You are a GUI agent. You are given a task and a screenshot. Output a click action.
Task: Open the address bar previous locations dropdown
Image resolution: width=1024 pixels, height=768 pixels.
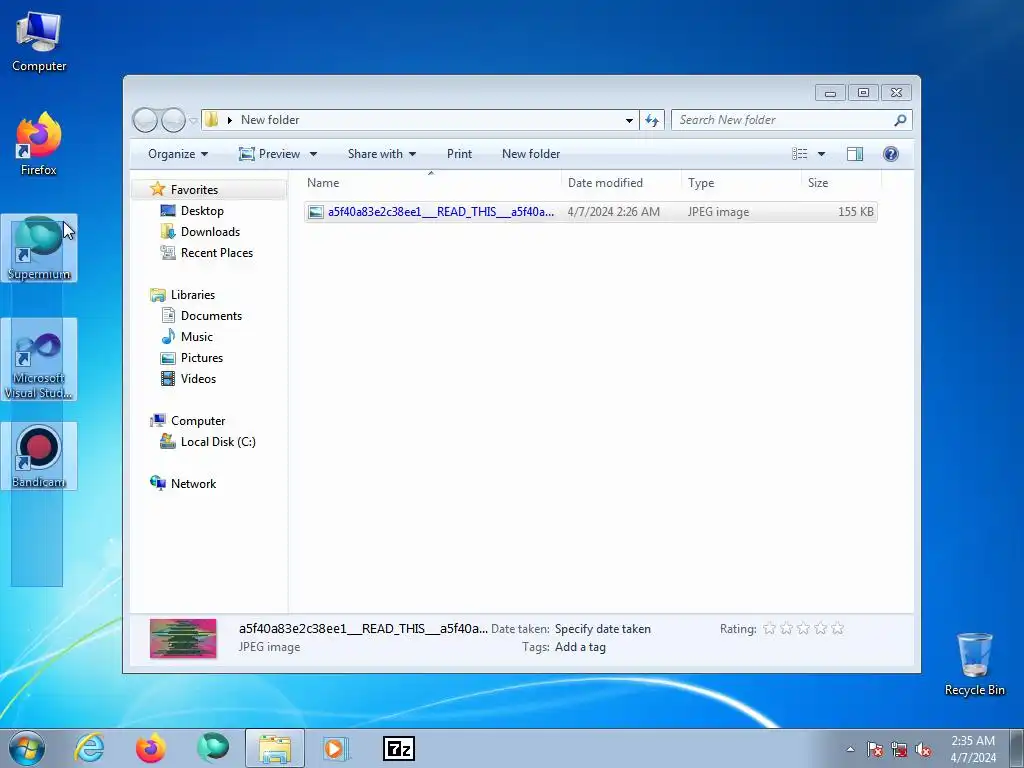click(629, 120)
